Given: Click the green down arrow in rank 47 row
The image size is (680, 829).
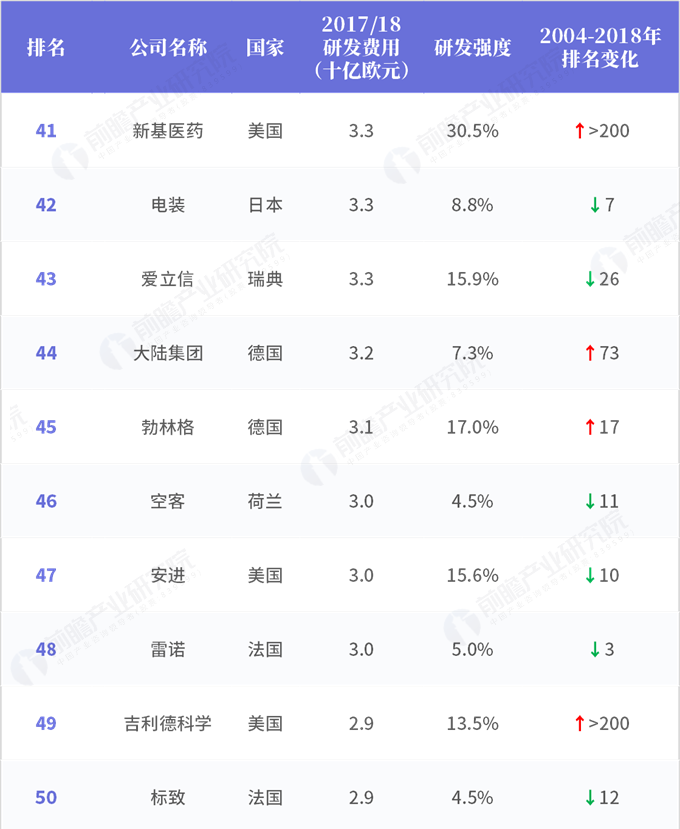Looking at the screenshot, I should (590, 575).
